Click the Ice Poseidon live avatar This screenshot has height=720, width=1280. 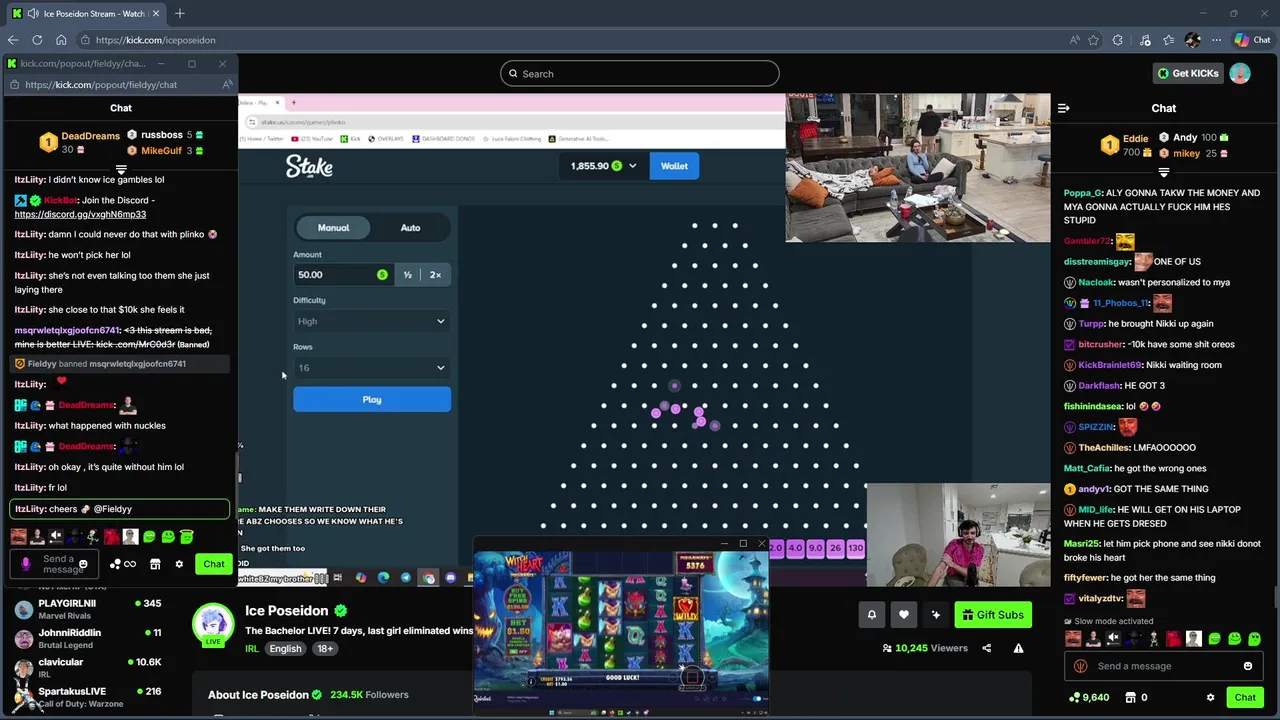tap(213, 624)
